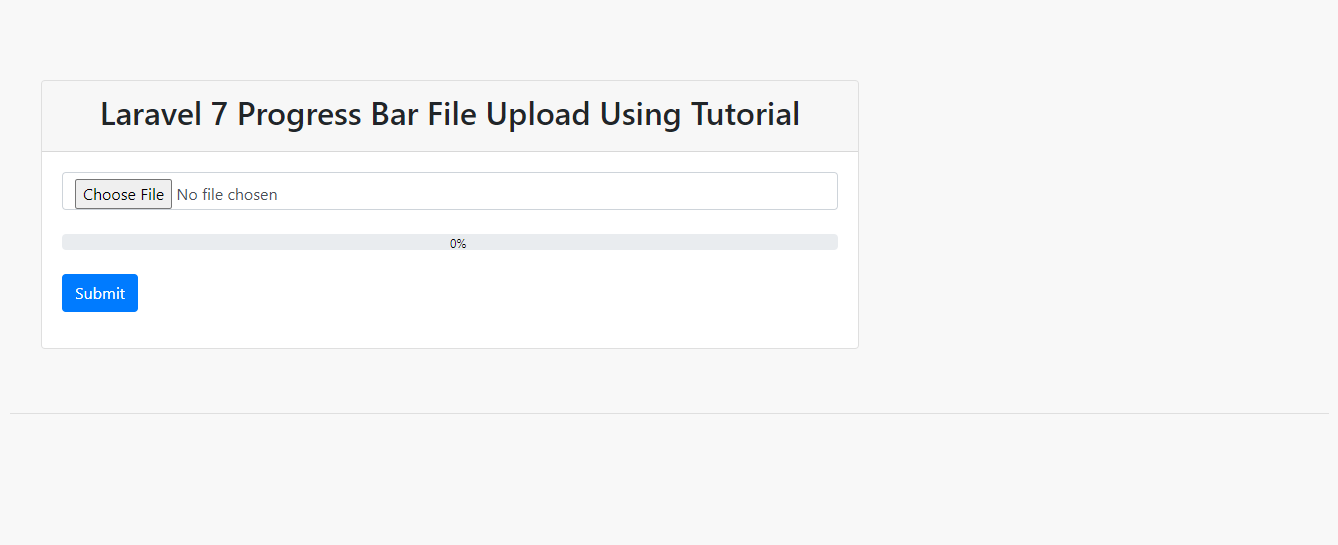Click the right end of the gray progress bar
Screen dimensions: 1338x545
coord(829,242)
